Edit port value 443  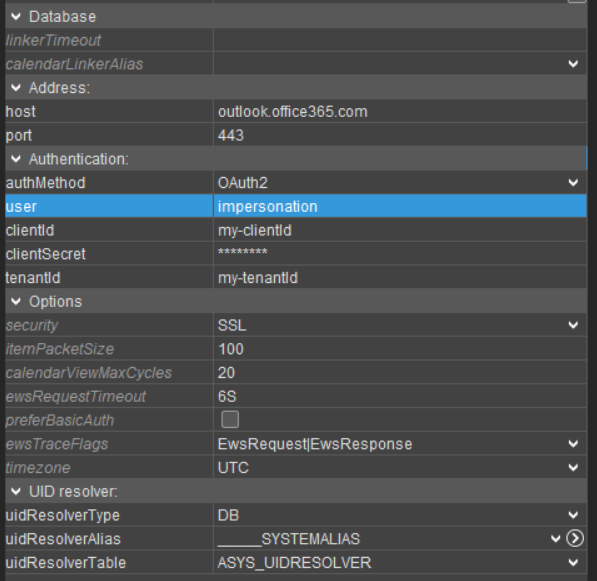400,135
